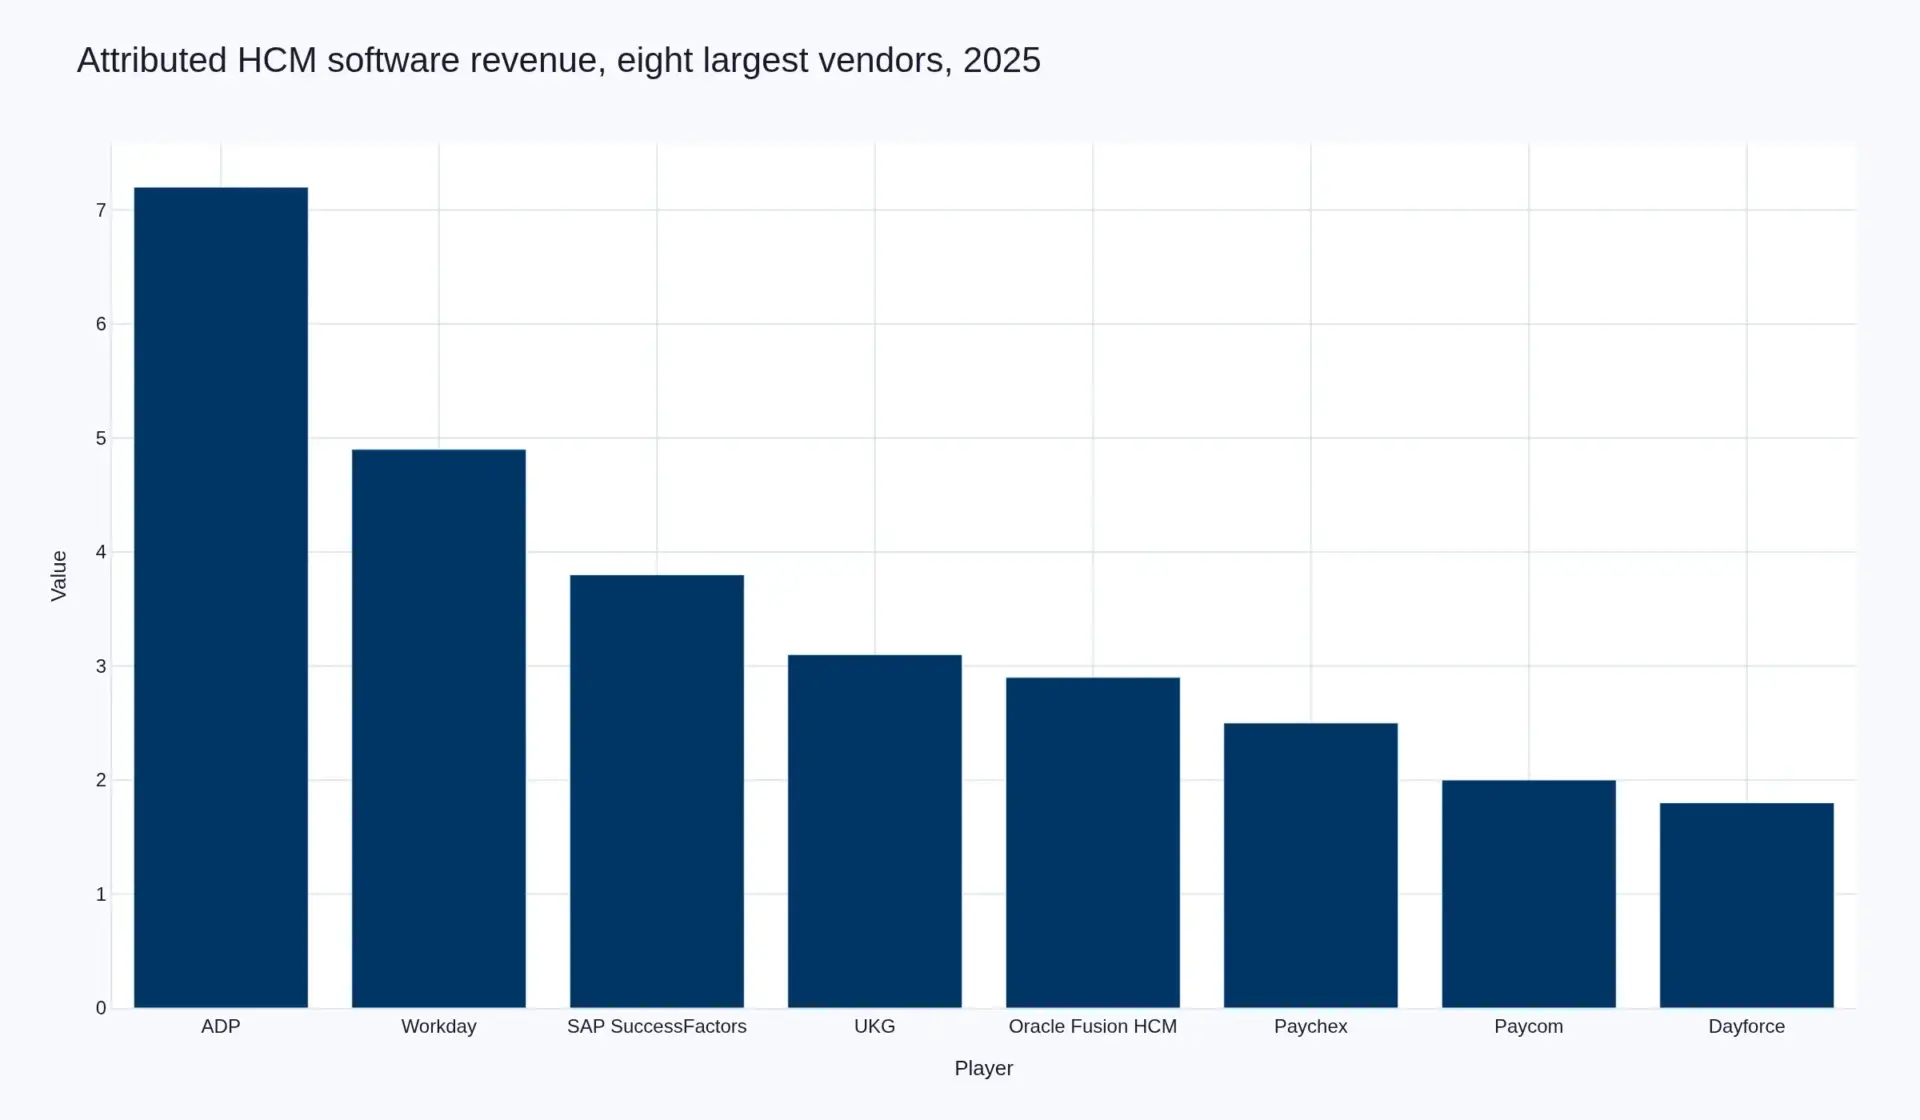Click the 'Paycom' x-axis label
Image resolution: width=1920 pixels, height=1120 pixels.
point(1529,1026)
